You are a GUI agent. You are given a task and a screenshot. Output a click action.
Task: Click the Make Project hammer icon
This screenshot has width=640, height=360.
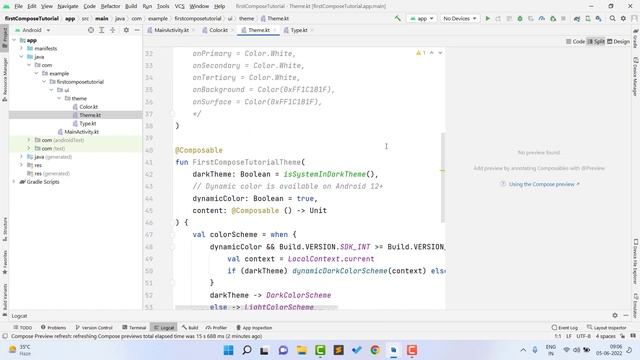tap(398, 18)
